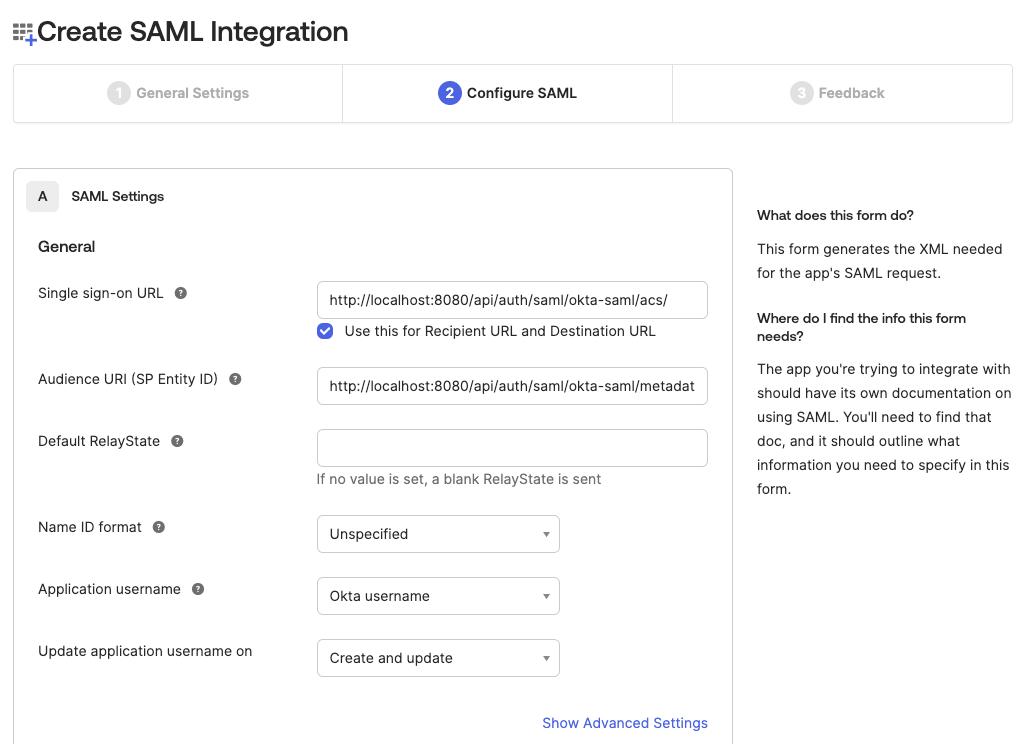The height and width of the screenshot is (744, 1029).
Task: Click Show Advanced Settings link
Action: click(x=624, y=723)
